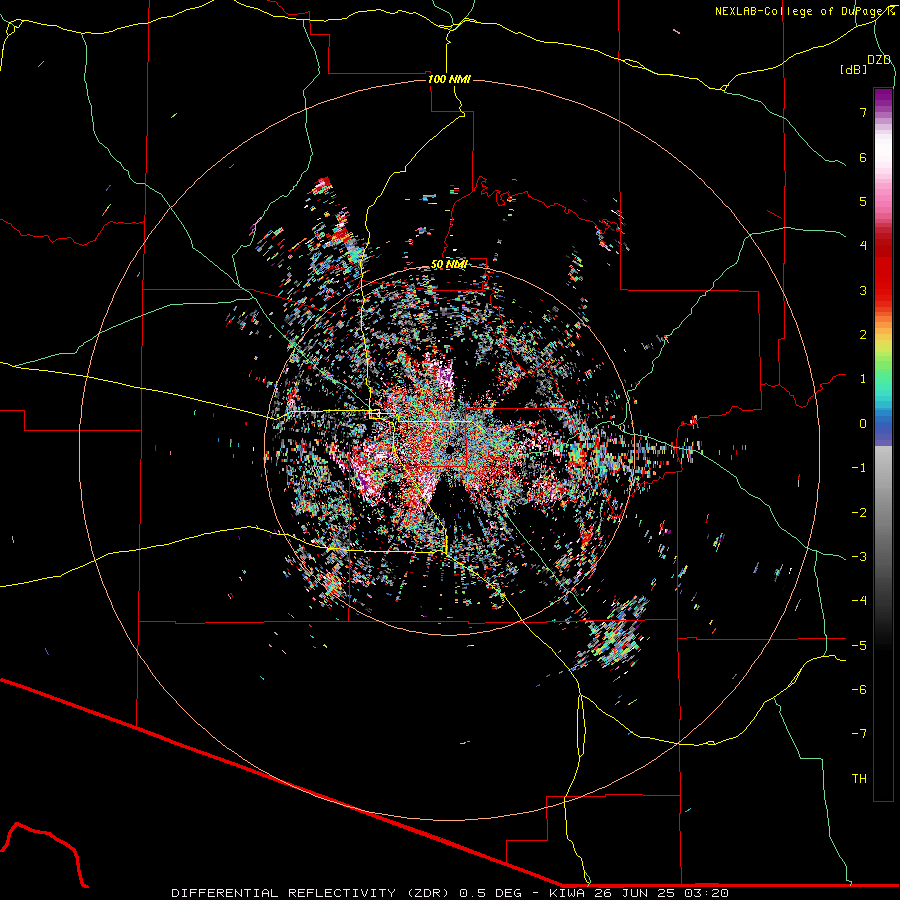
Task: Click the 5 value on the color scale
Action: point(863,201)
